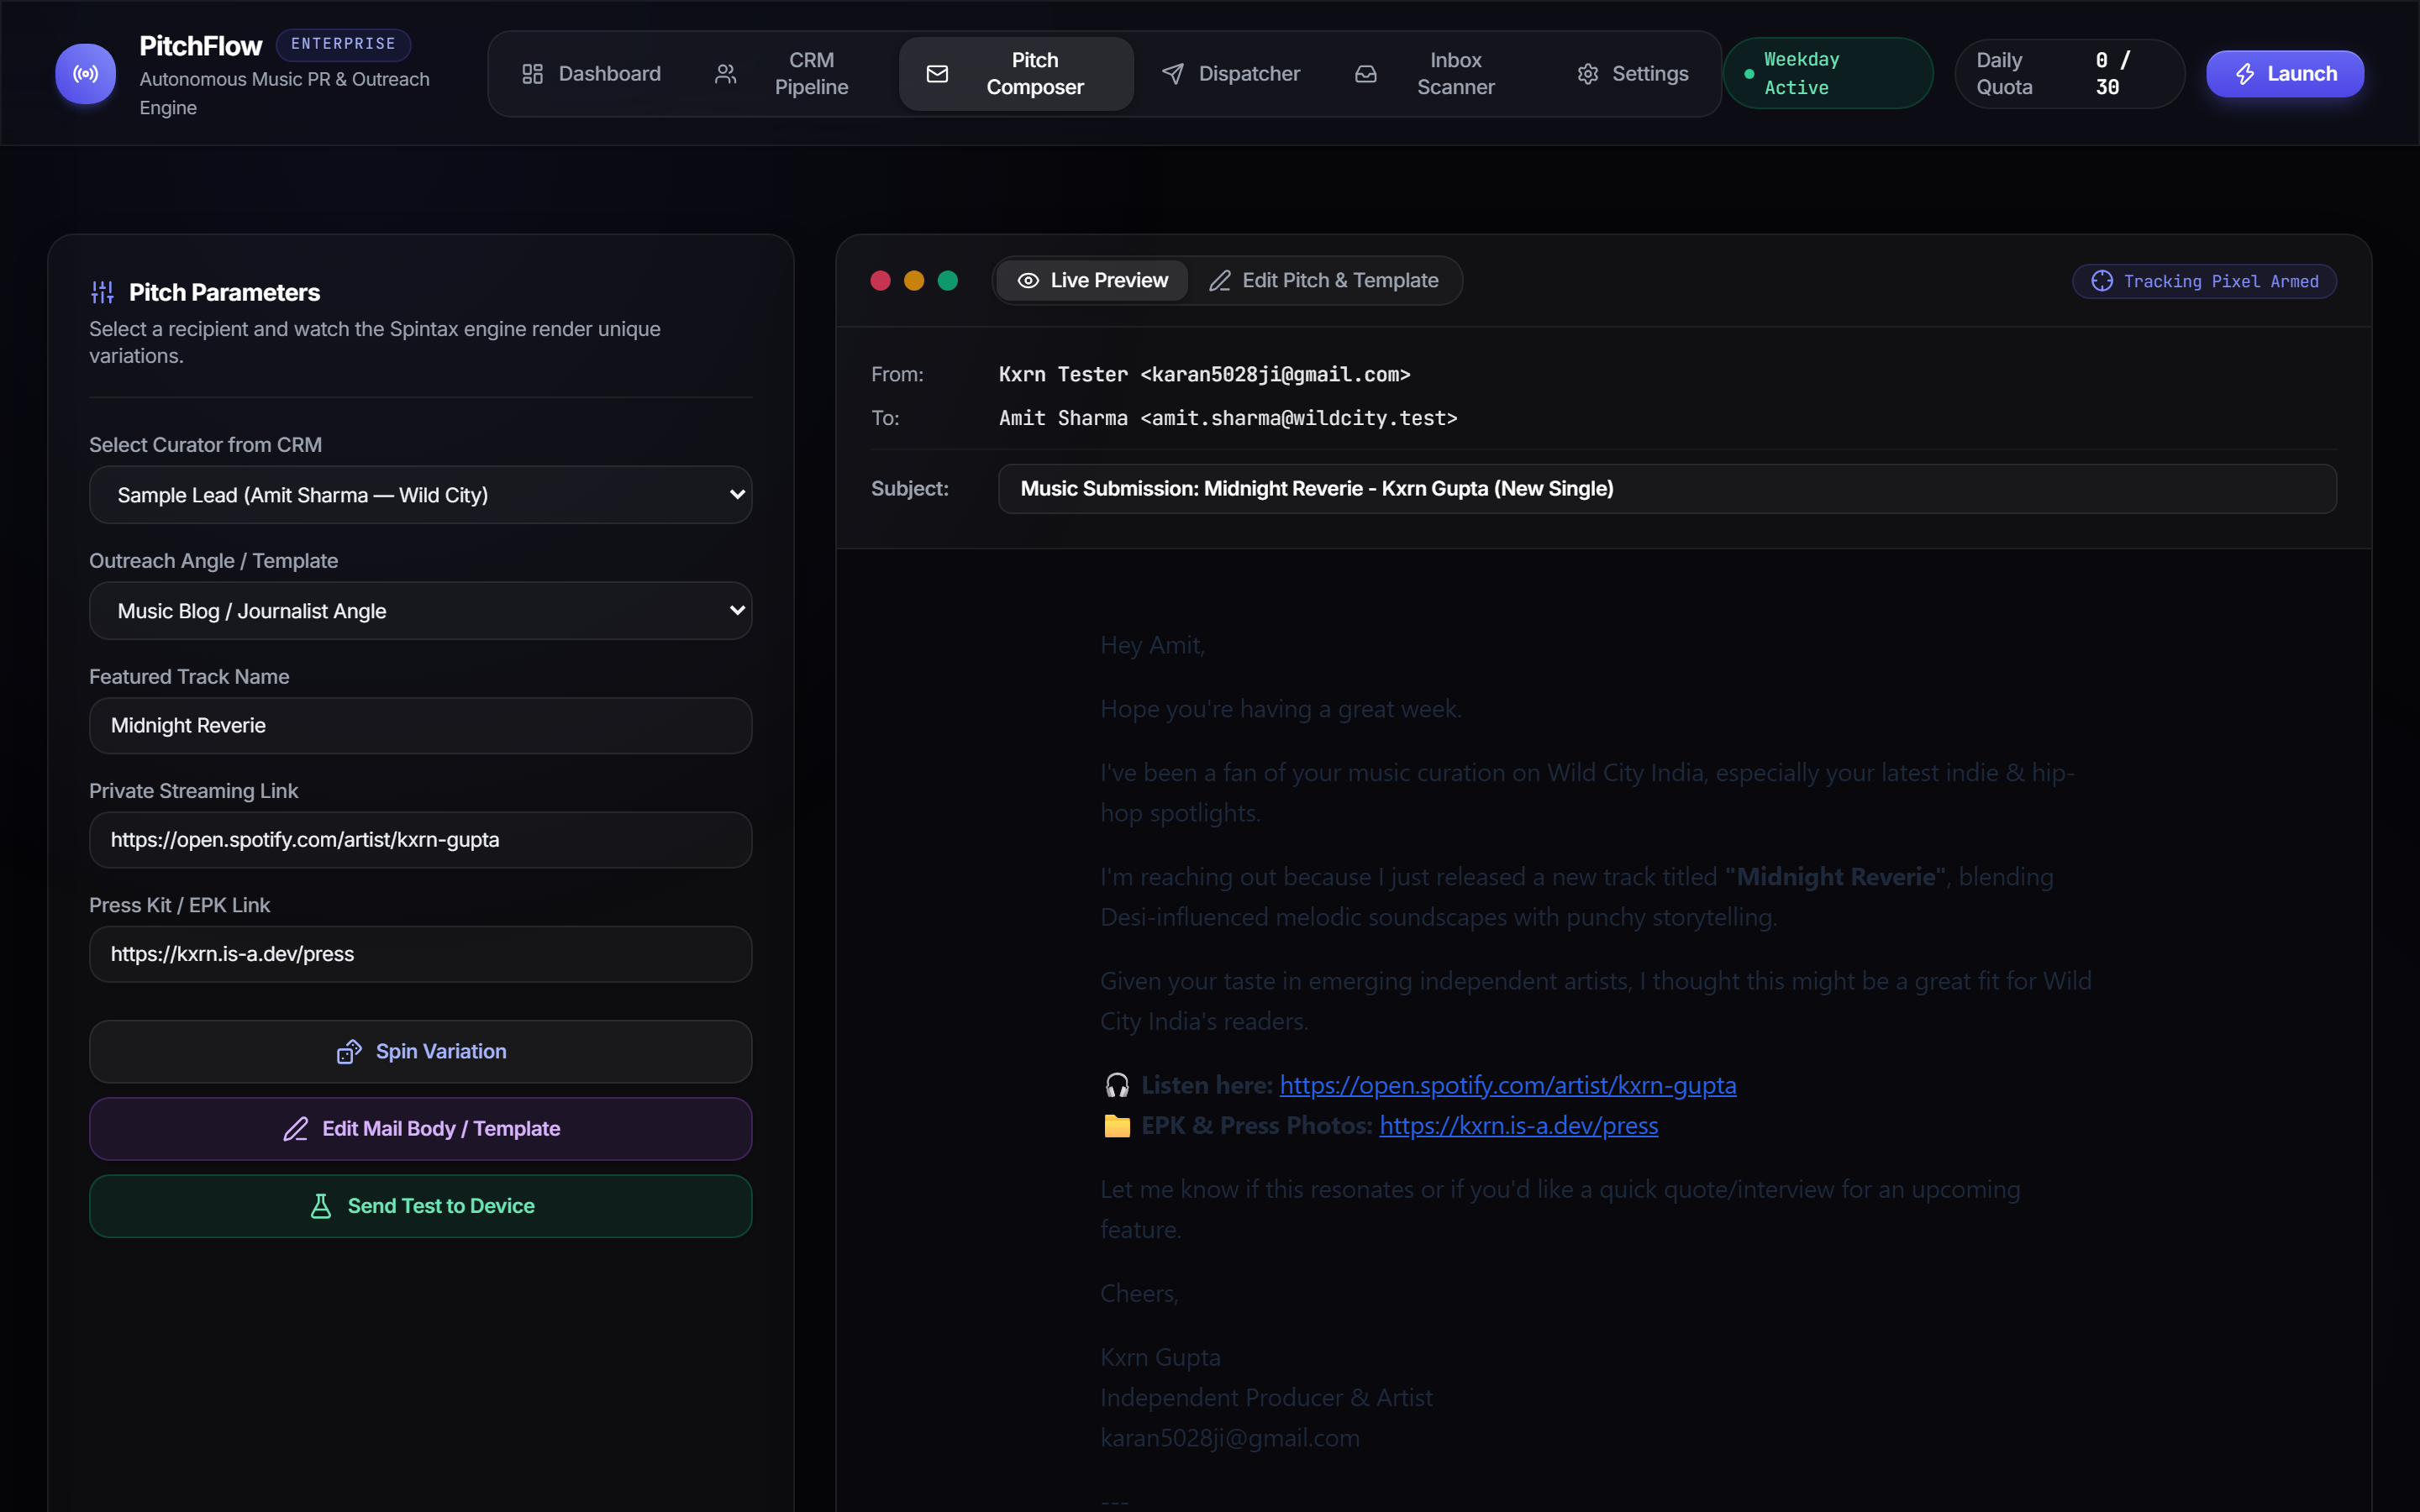Focus the Featured Track Name field

click(420, 726)
